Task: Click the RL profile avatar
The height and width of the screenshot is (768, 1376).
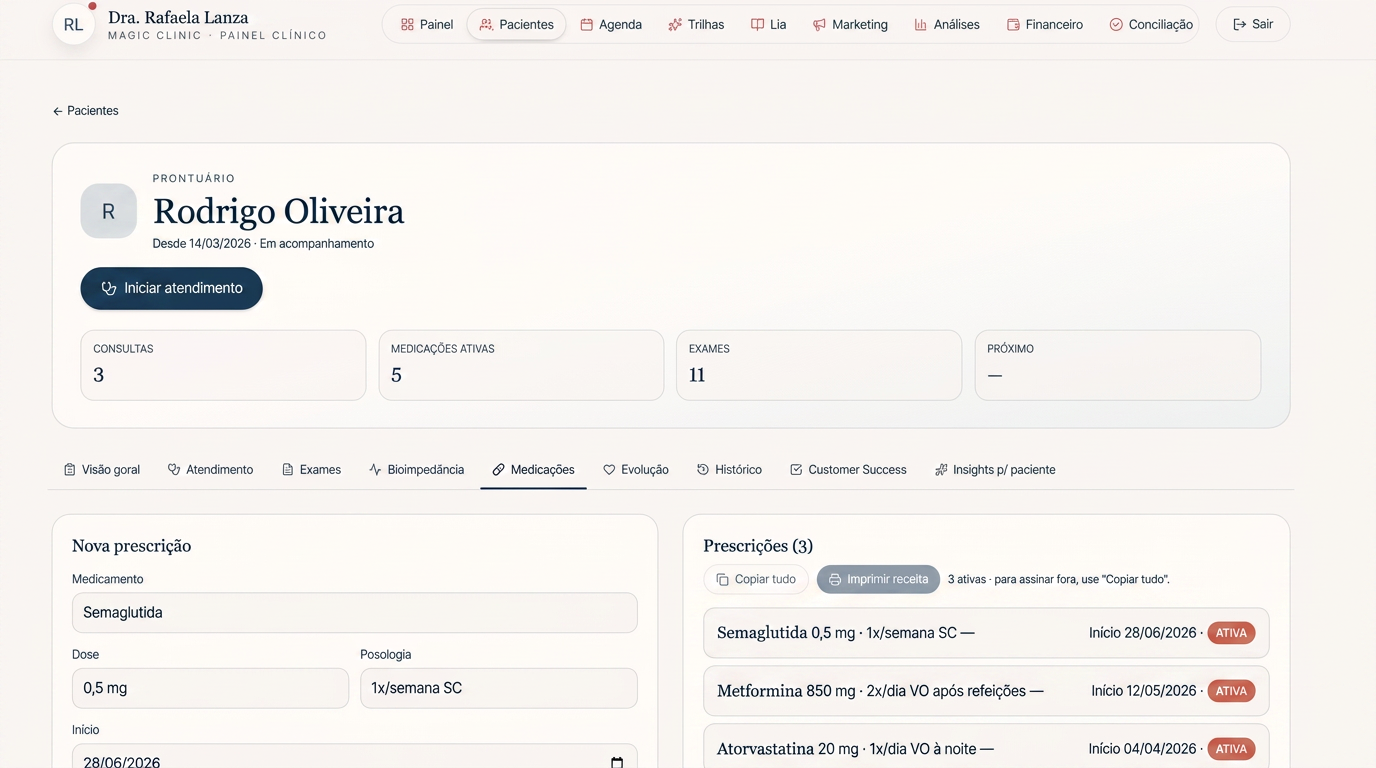Action: click(x=73, y=25)
